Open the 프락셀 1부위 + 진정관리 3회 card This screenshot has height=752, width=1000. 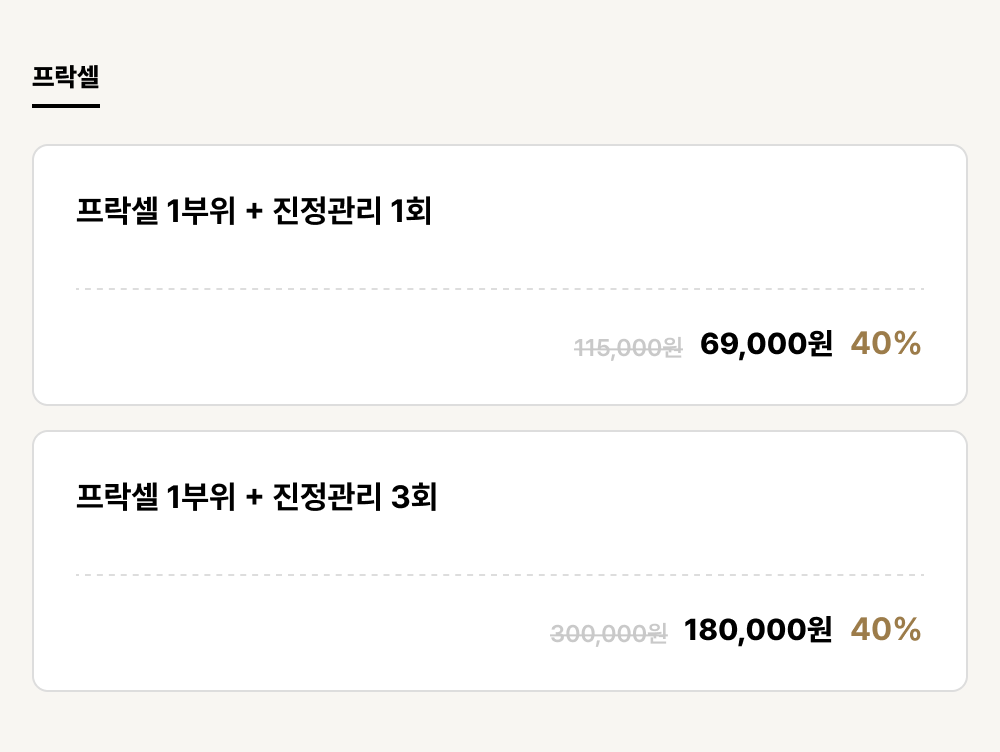[x=500, y=561]
